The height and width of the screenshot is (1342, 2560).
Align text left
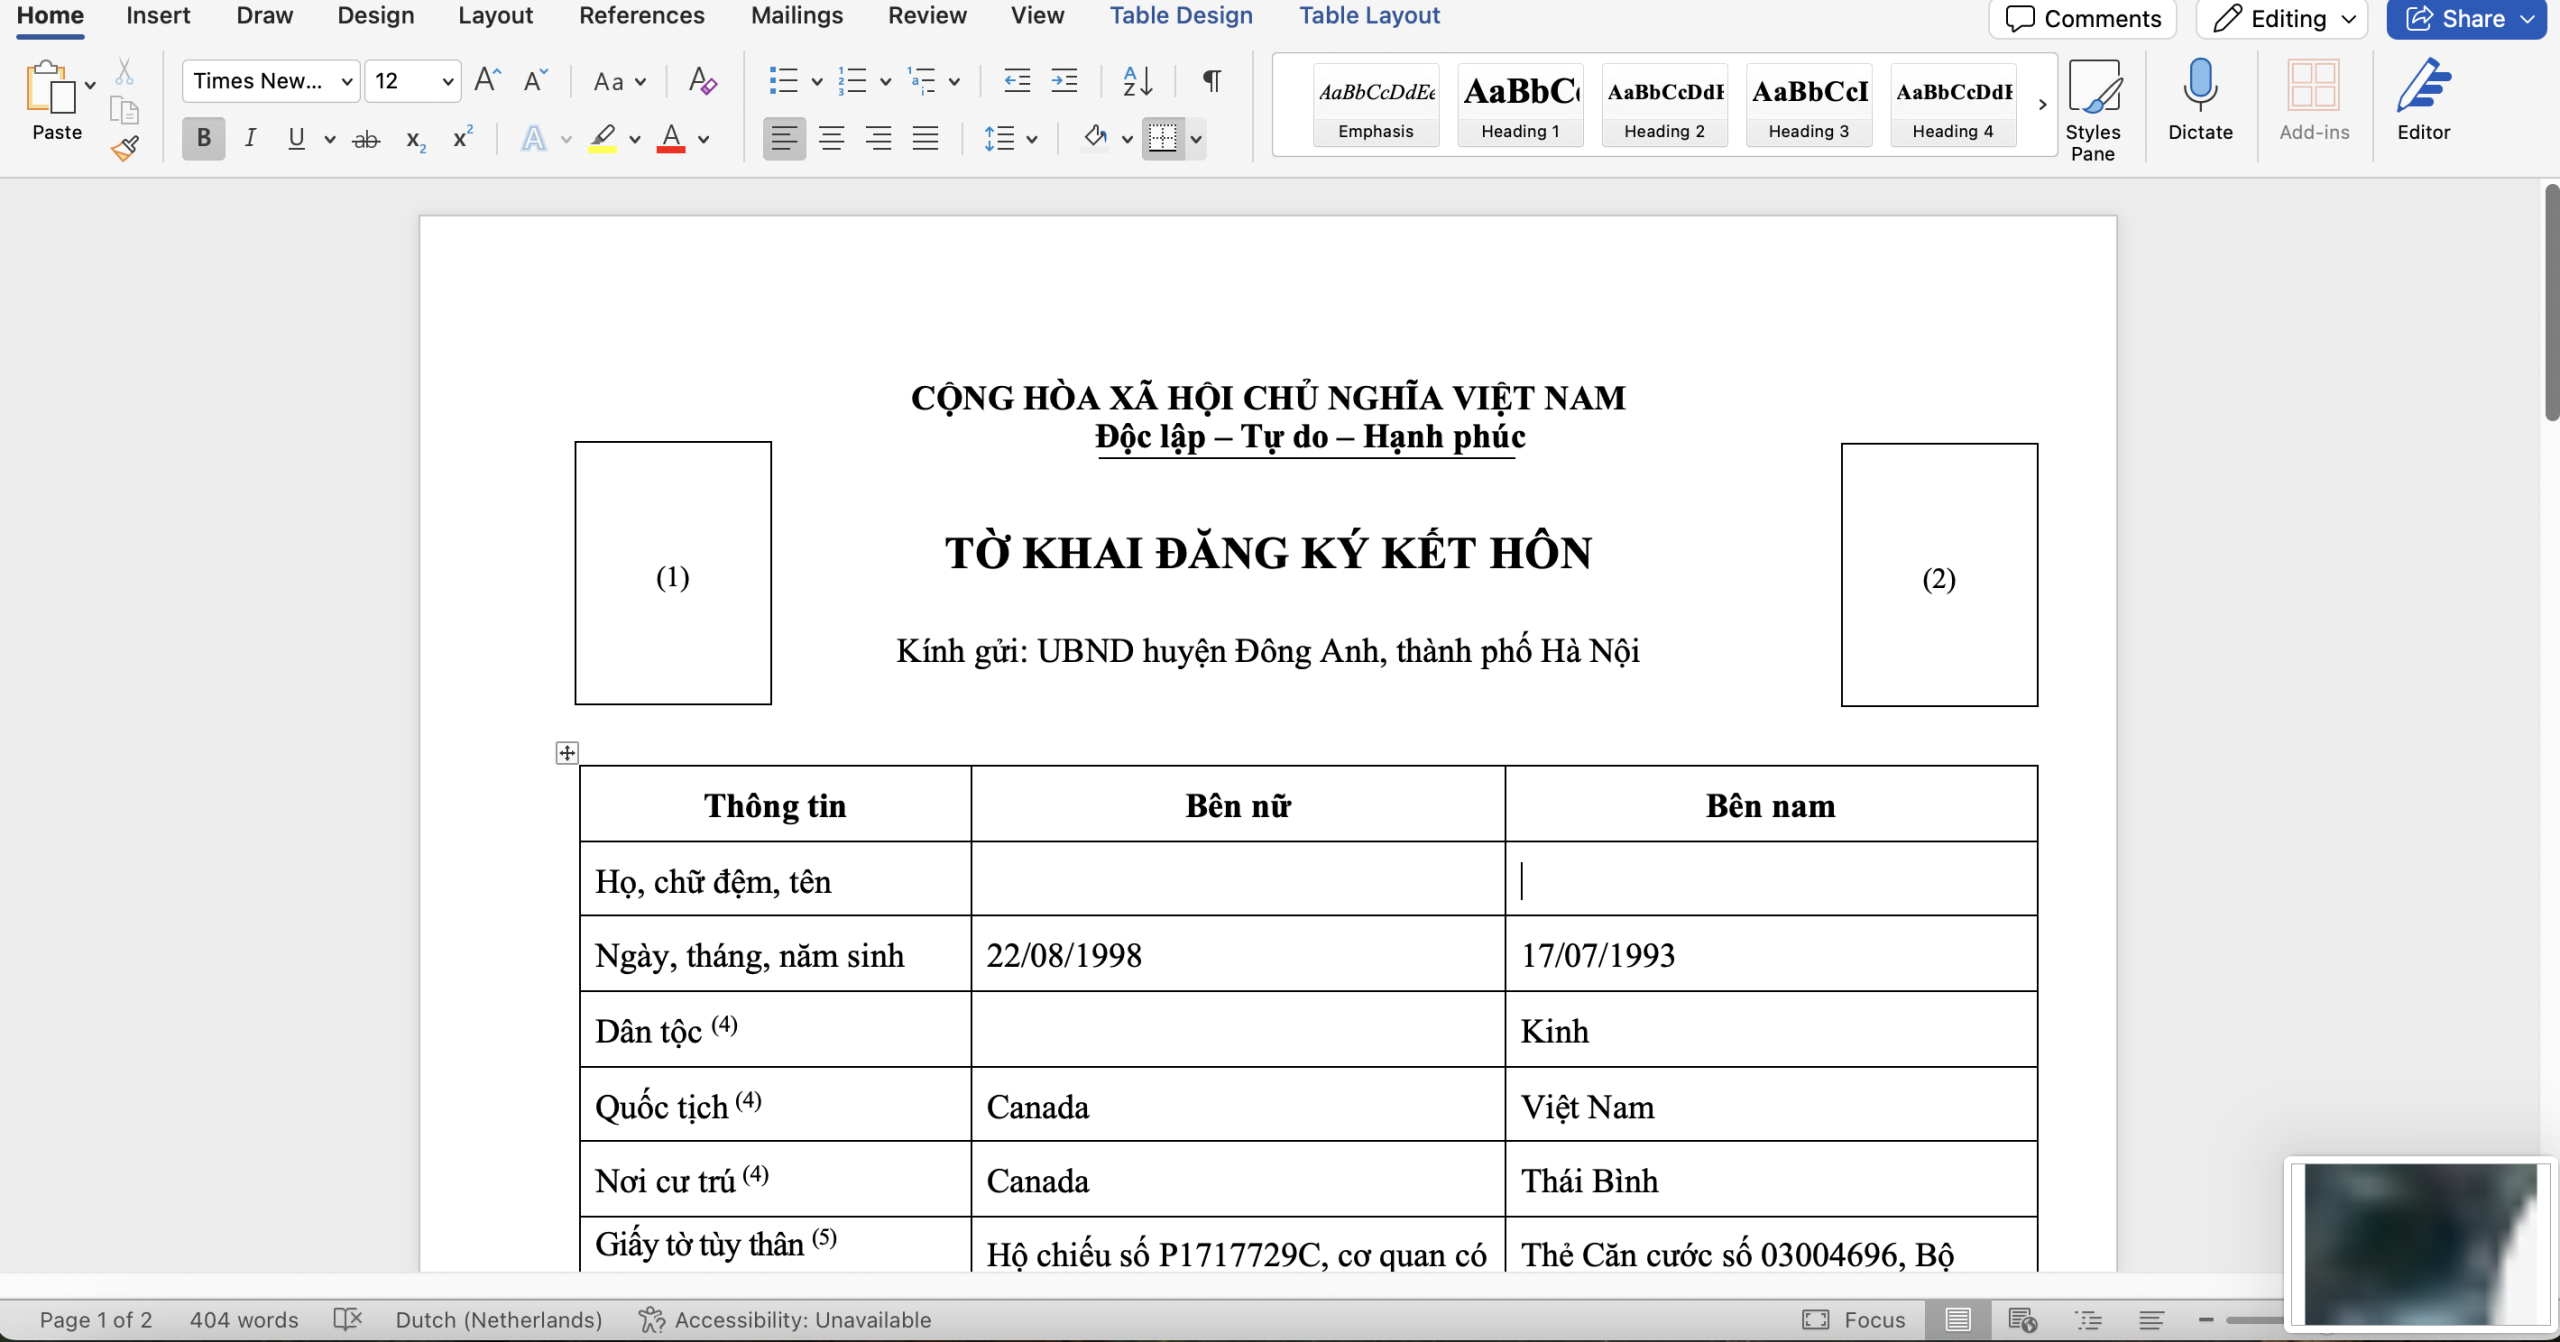(784, 138)
